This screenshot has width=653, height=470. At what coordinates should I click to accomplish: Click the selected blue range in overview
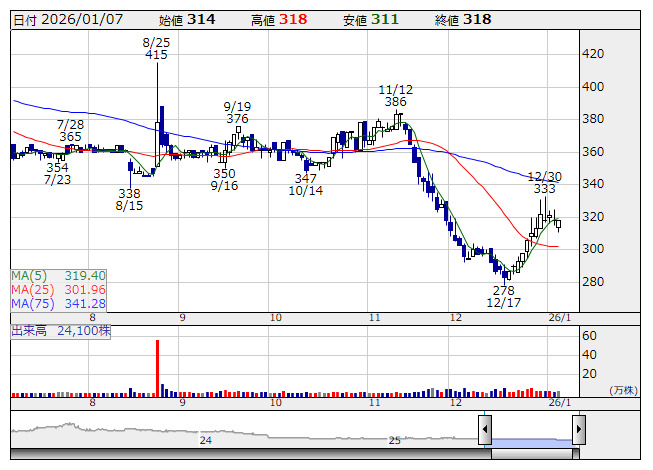click(532, 442)
